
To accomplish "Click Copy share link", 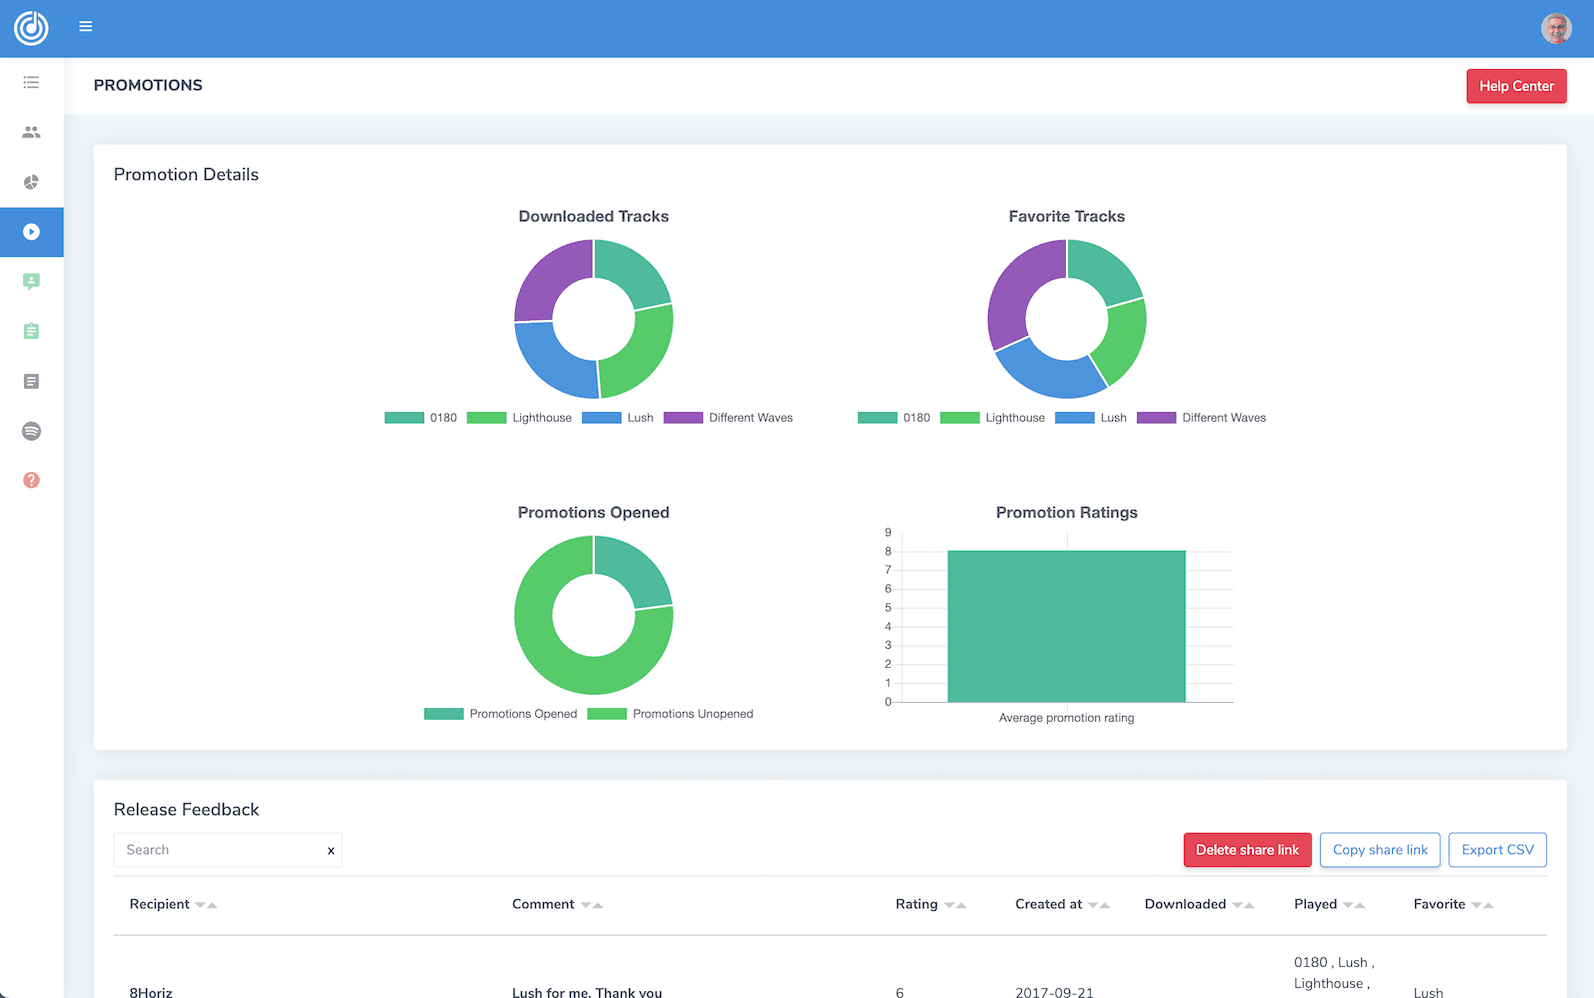I will point(1380,850).
